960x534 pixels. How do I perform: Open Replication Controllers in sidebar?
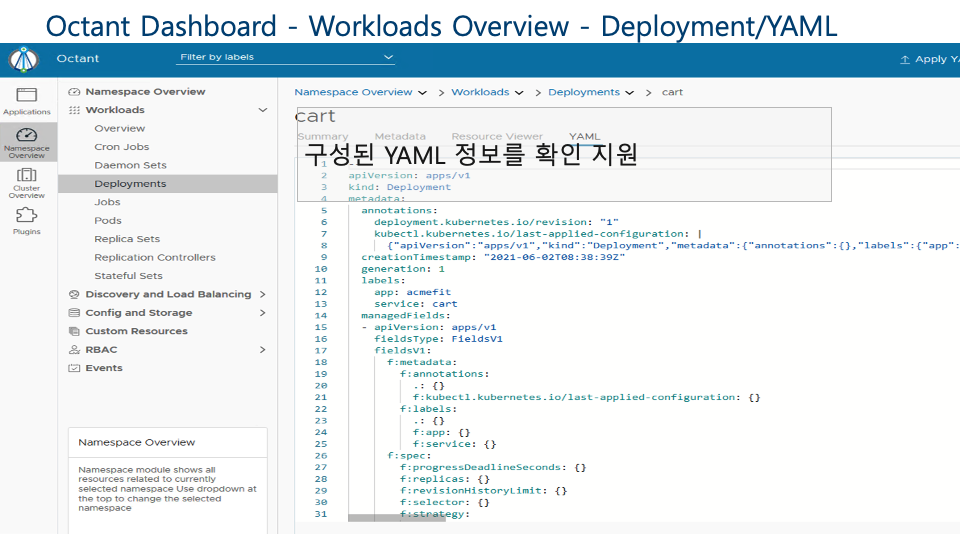point(155,257)
